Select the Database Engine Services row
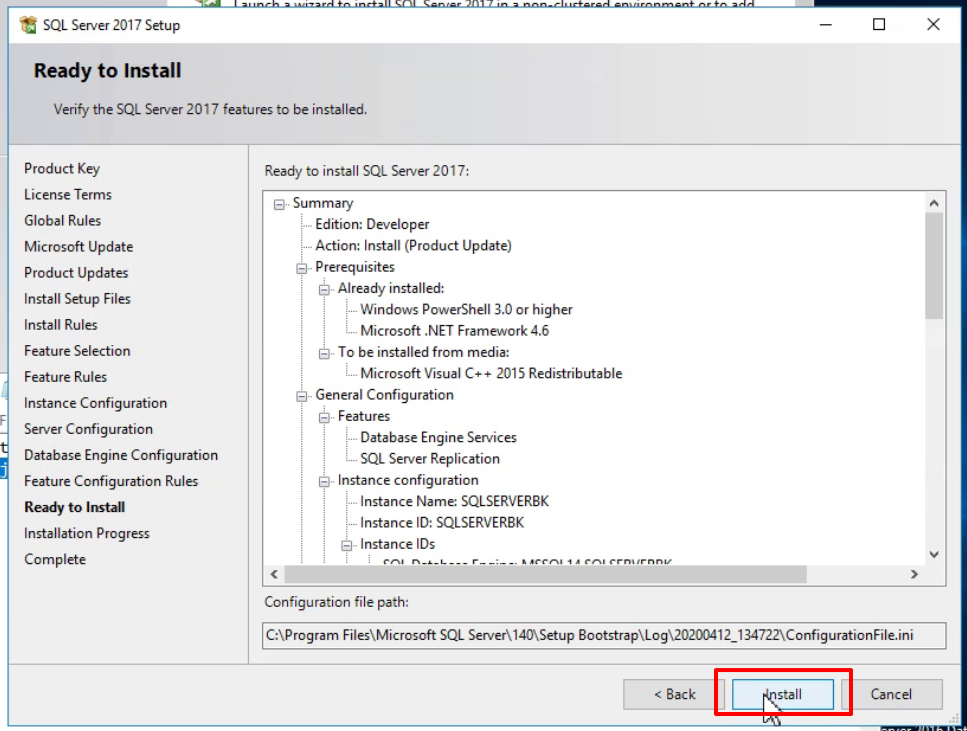The image size is (967, 731). pos(438,437)
